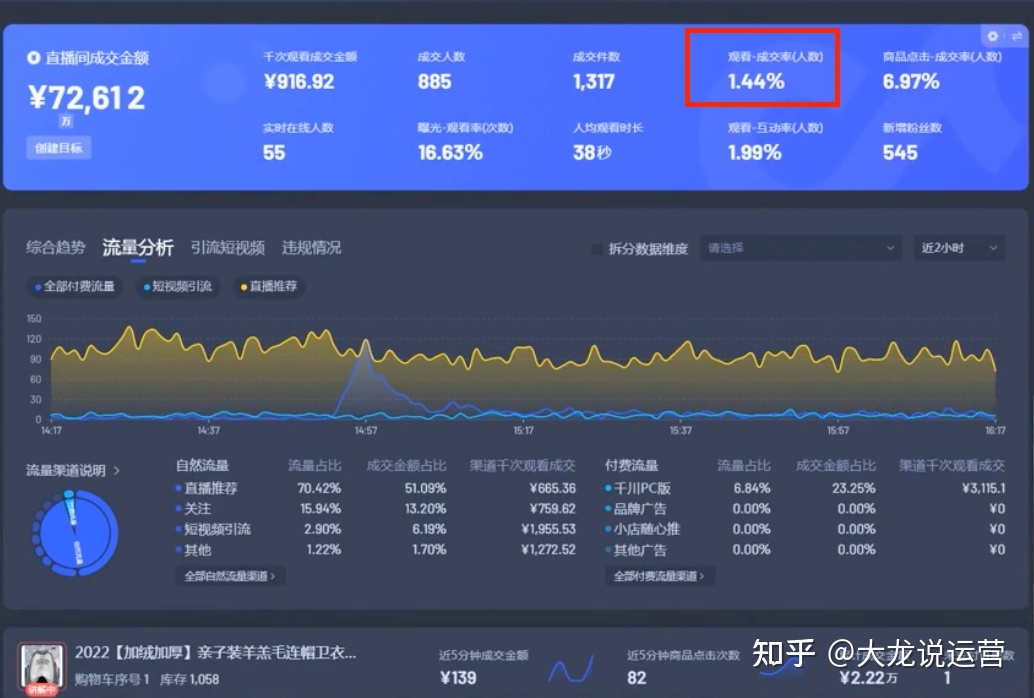The image size is (1034, 698).
Task: Click the 创建目标 button
Action: [59, 148]
